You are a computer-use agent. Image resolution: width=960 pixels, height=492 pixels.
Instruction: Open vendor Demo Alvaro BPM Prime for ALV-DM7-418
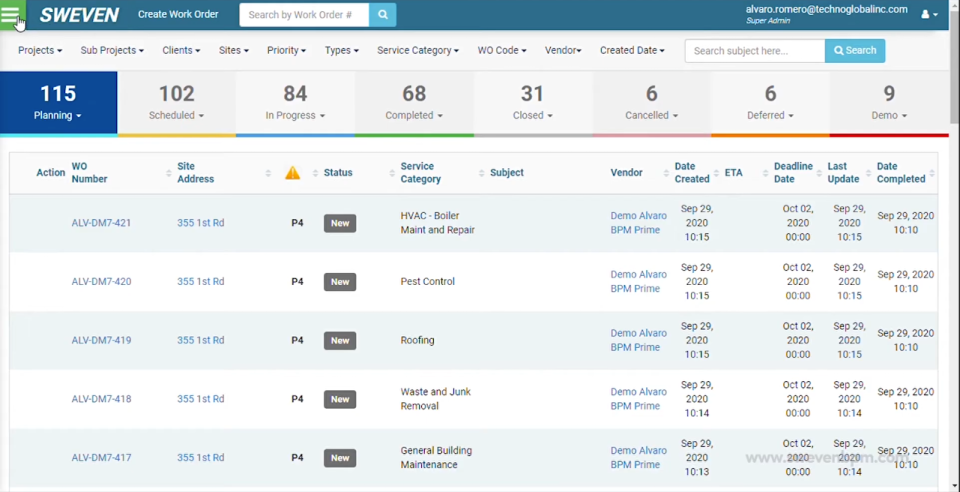pyautogui.click(x=639, y=399)
